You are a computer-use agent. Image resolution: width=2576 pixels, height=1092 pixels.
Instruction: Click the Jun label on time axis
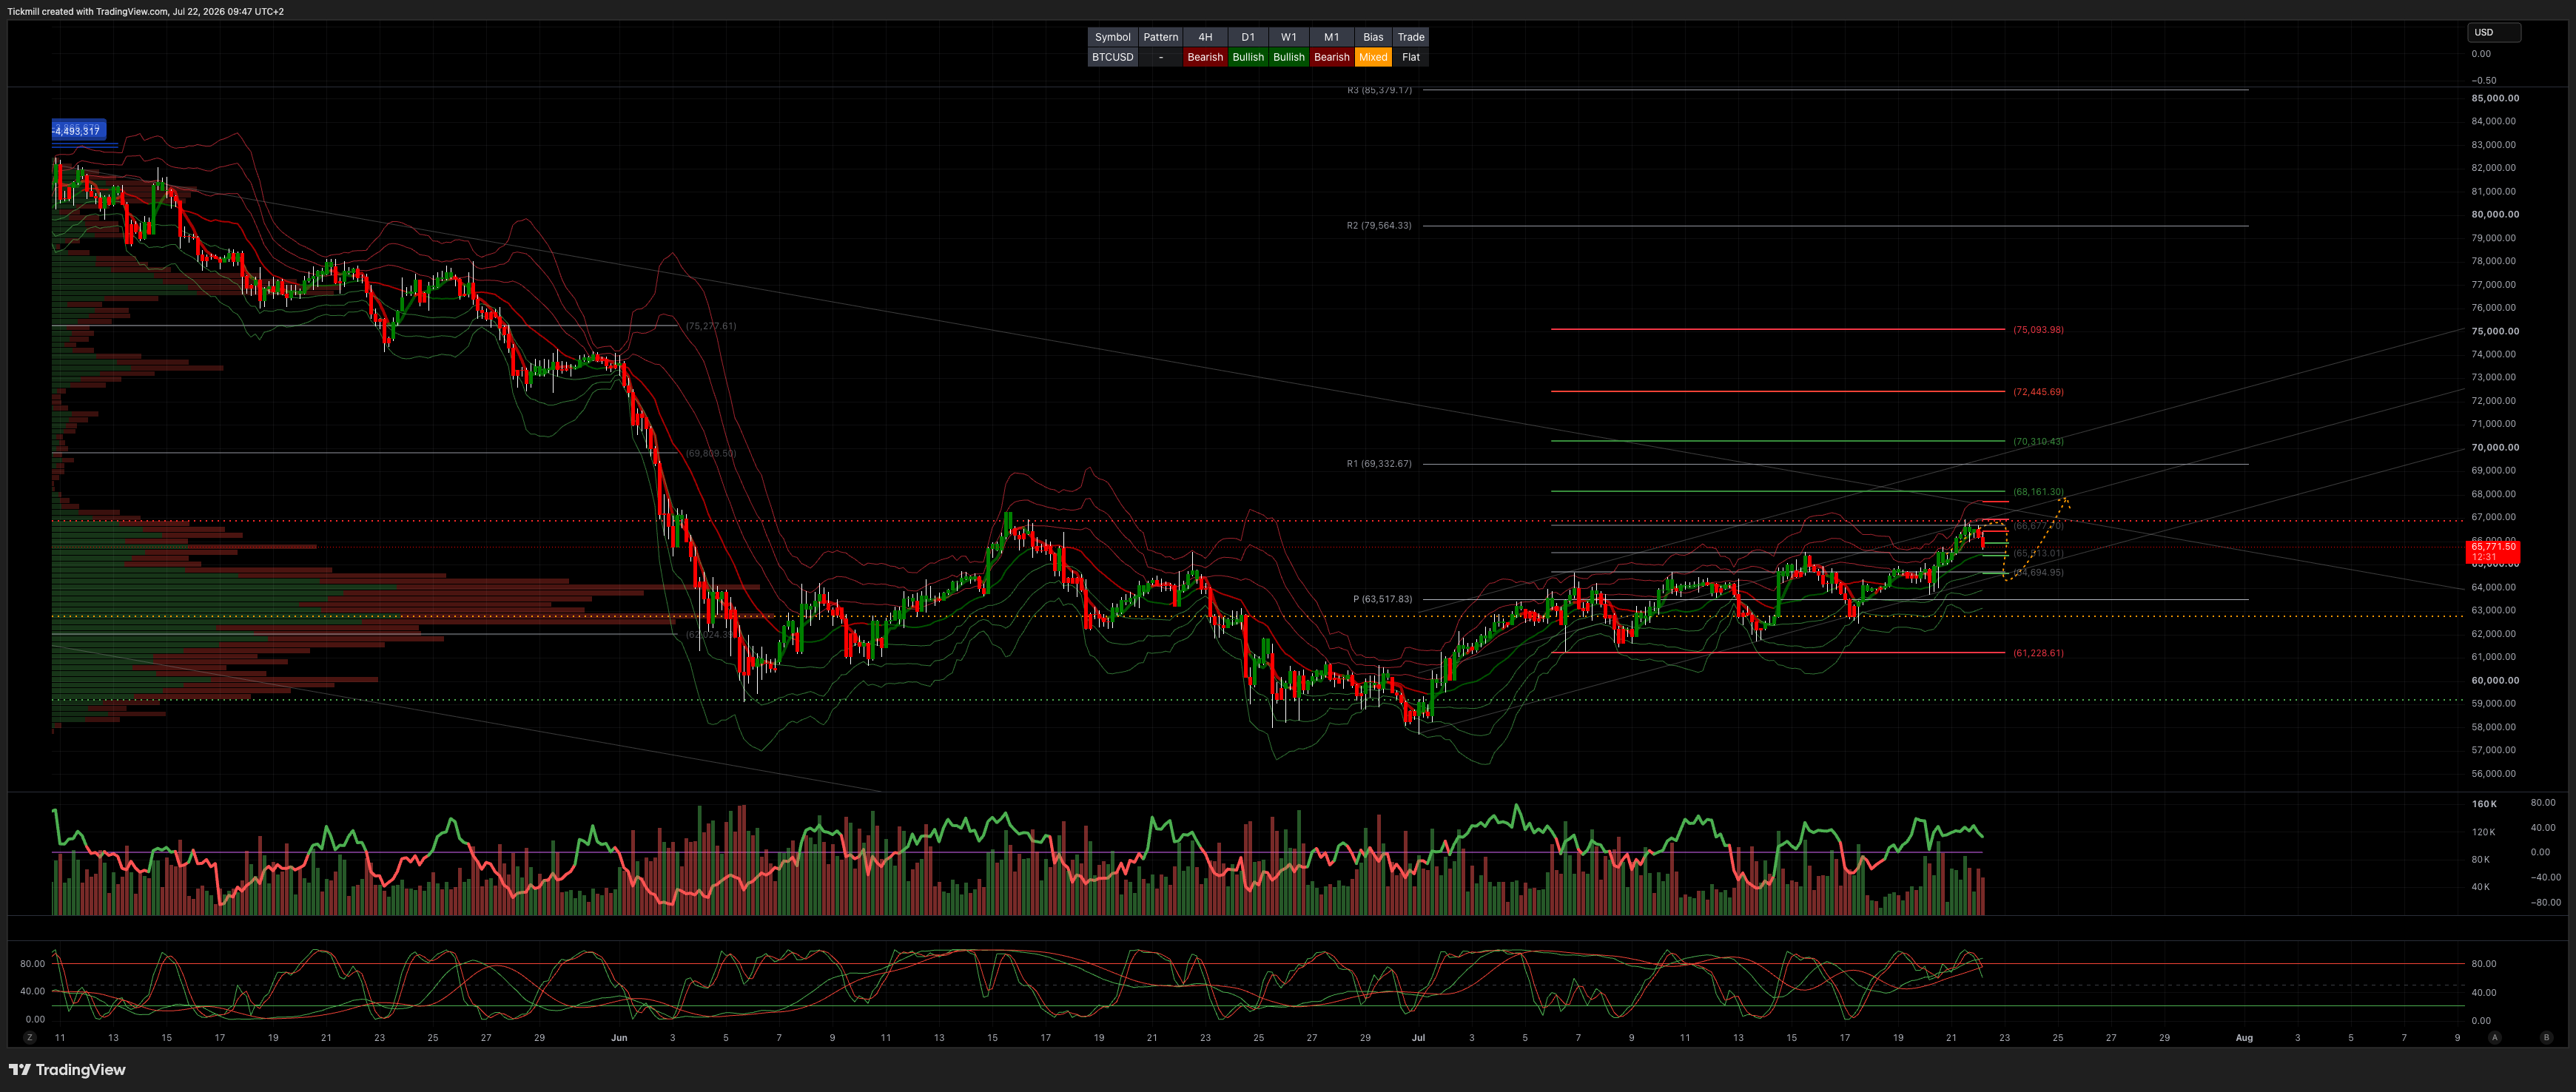click(619, 1038)
